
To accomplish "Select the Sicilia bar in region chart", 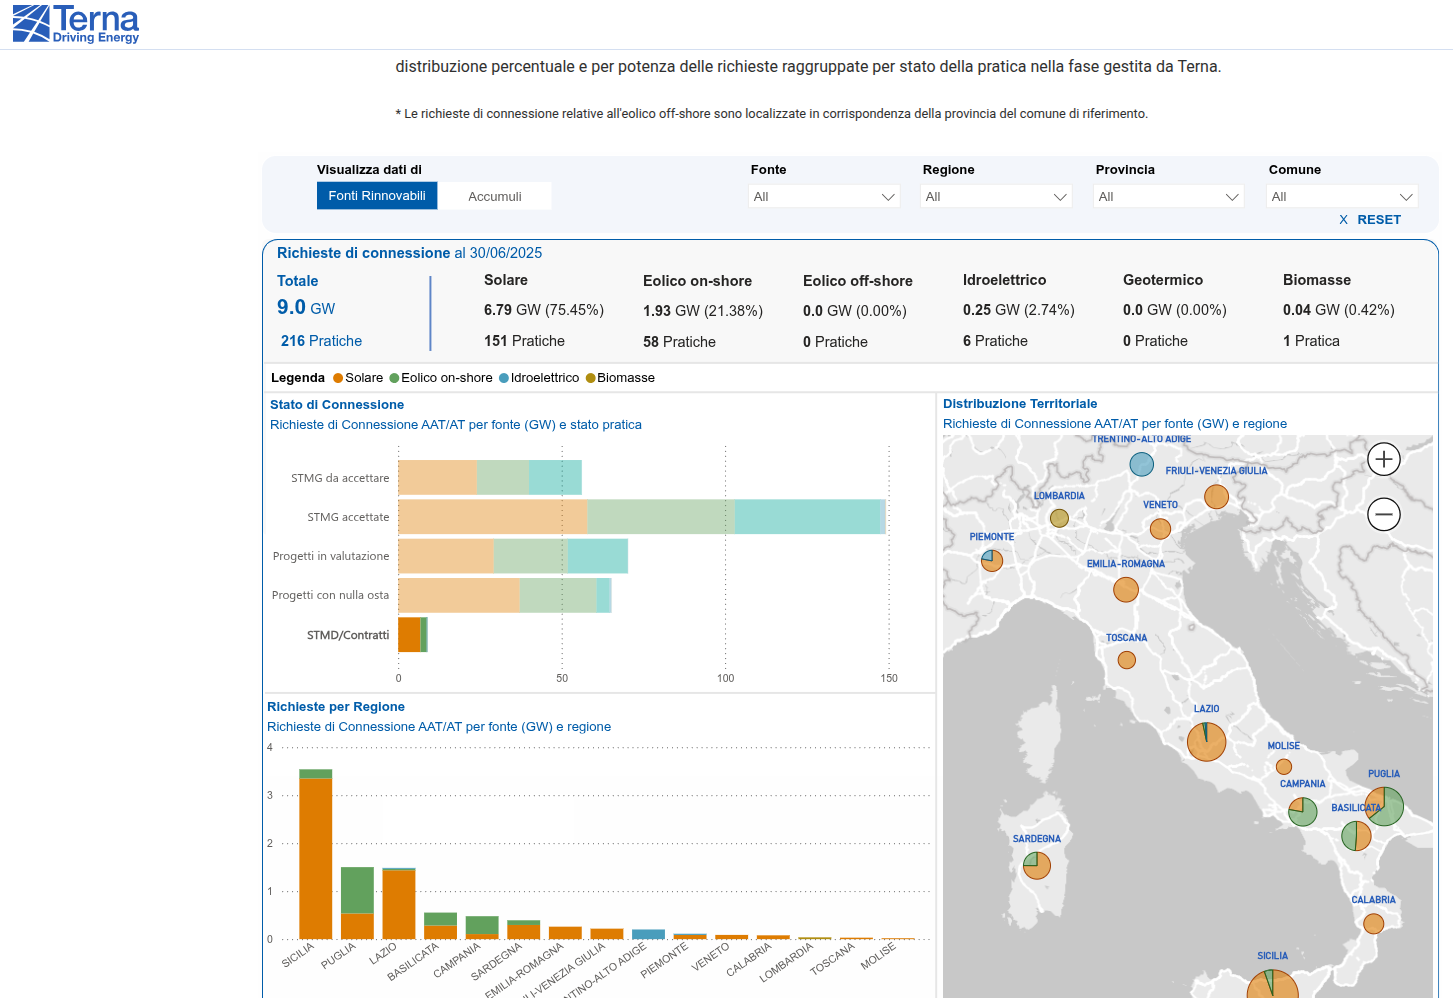I will pos(316,857).
